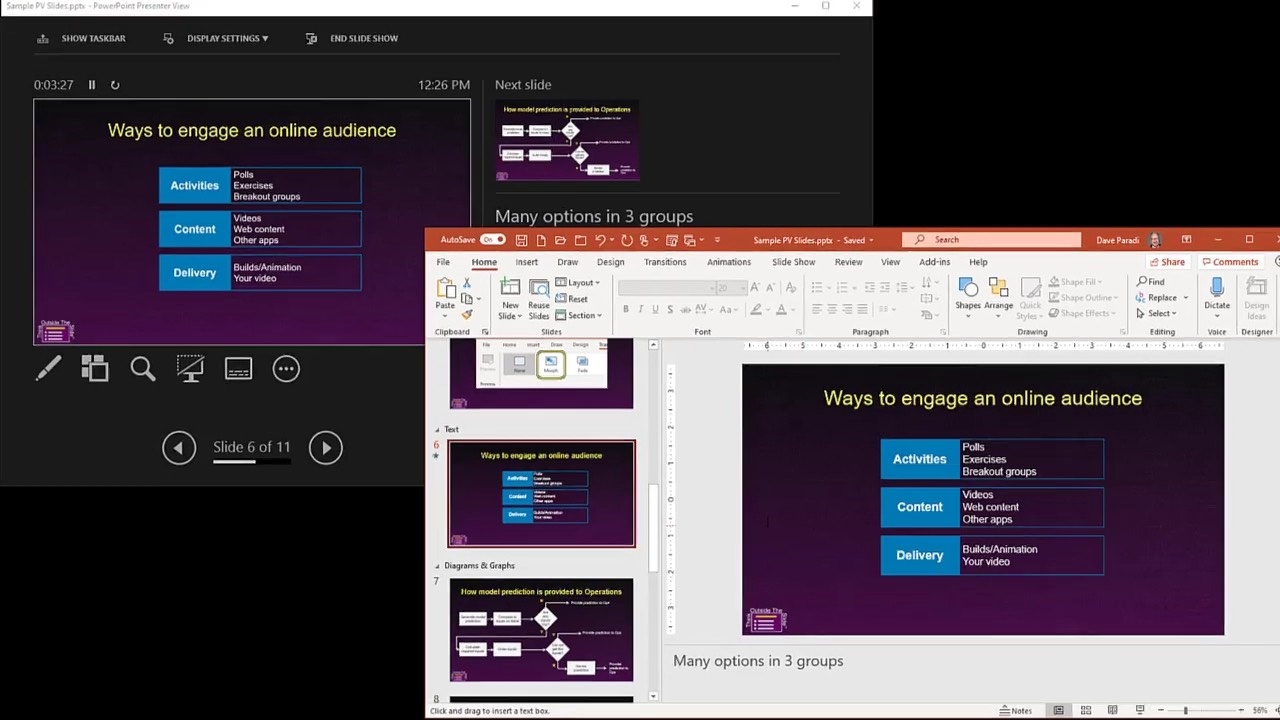Viewport: 1280px width, 720px height.
Task: Collapse the Diagrams & Graphs section
Action: pos(437,566)
